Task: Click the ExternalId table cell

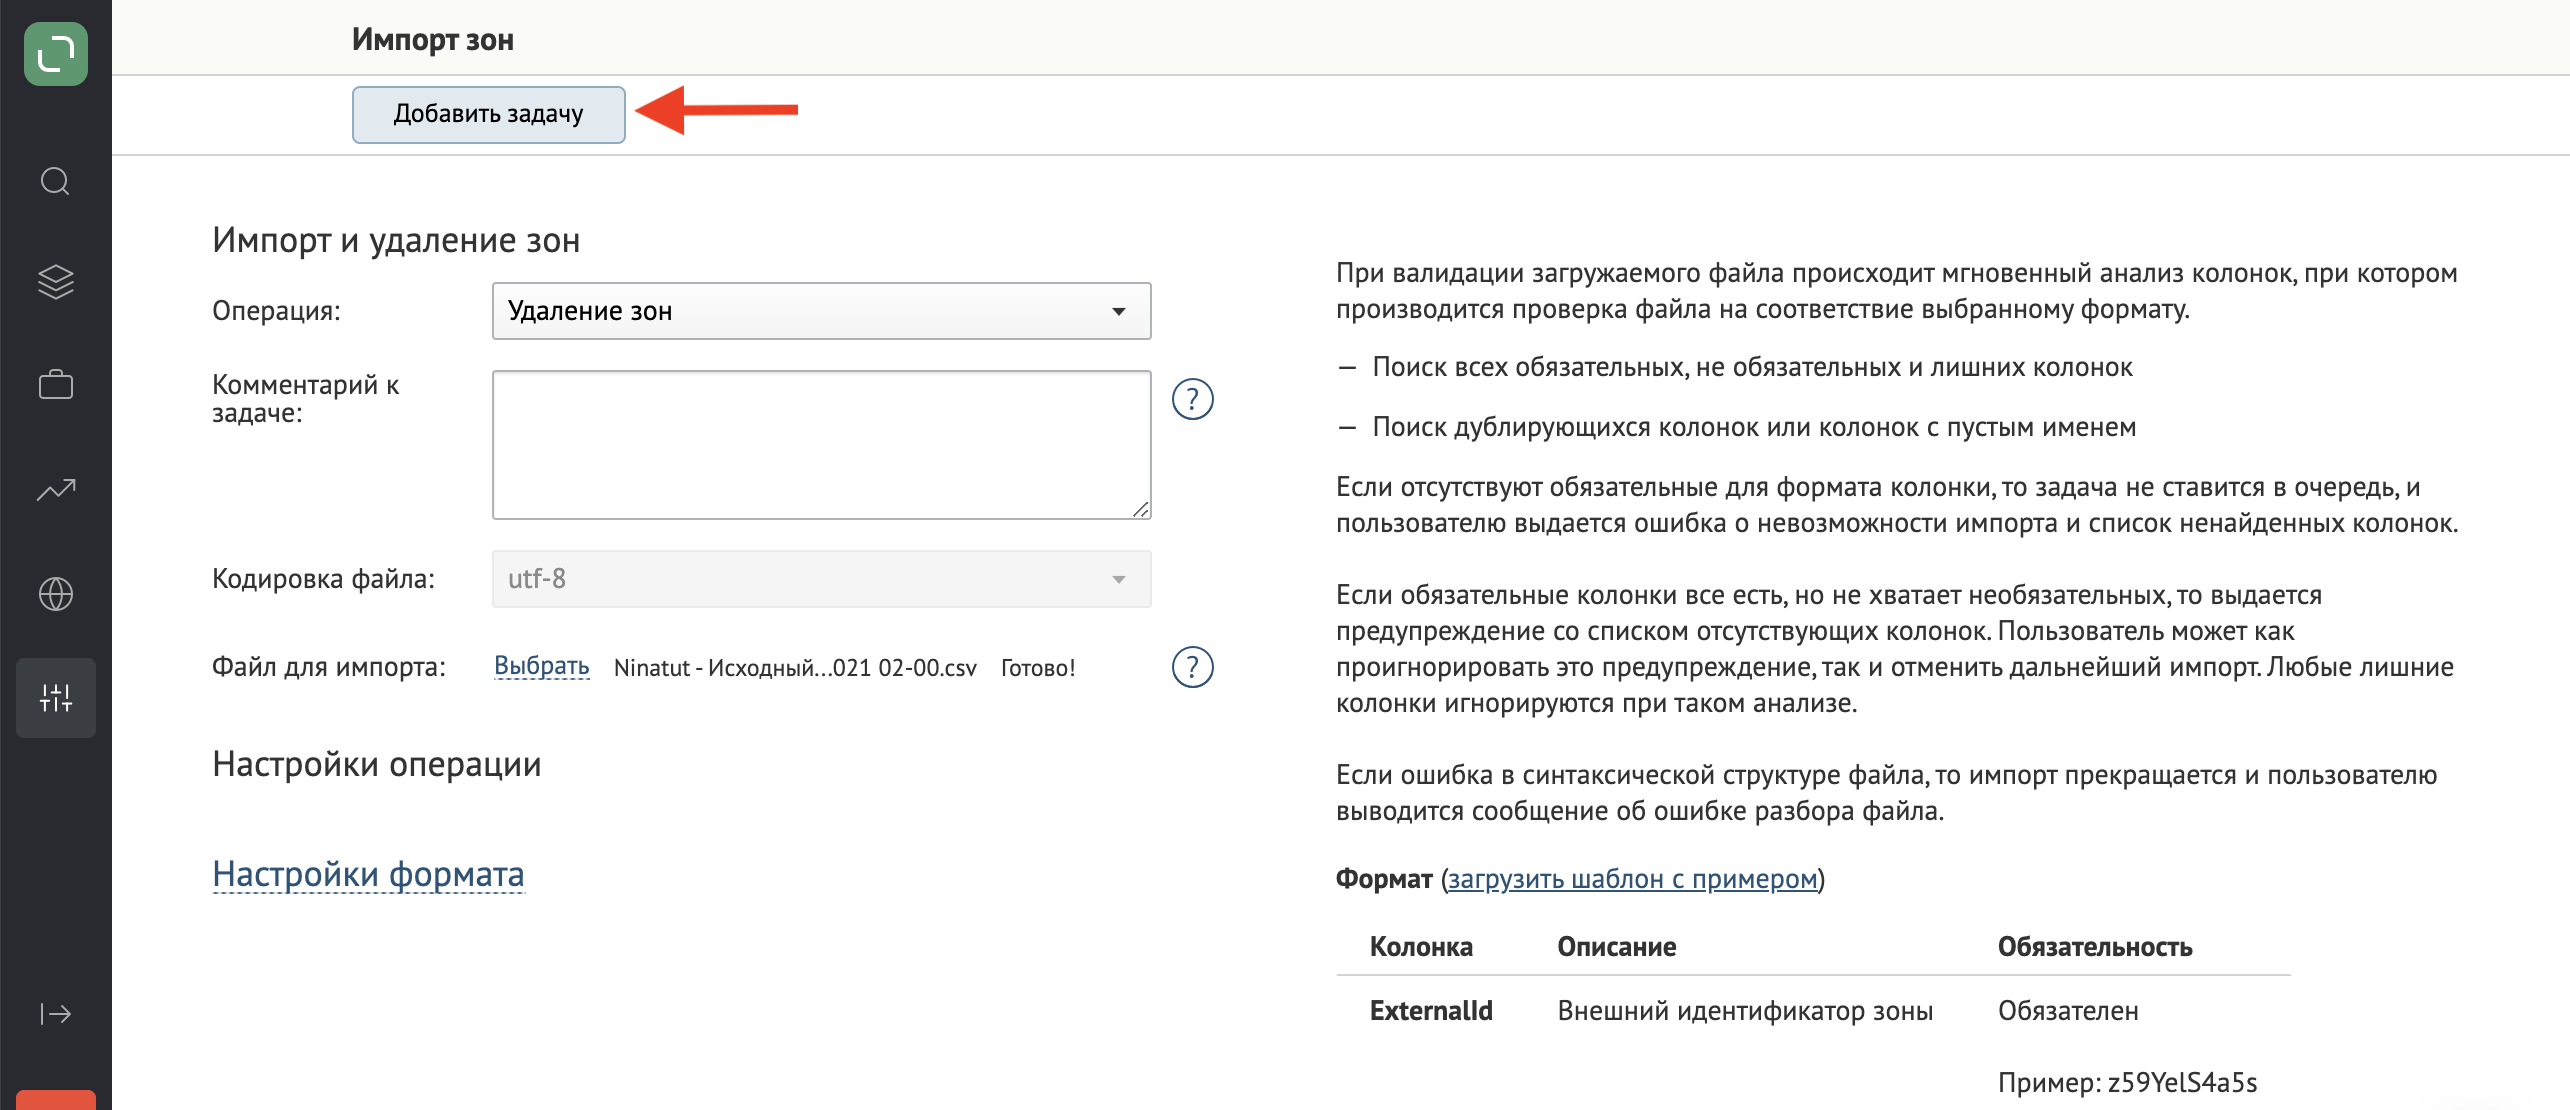Action: [x=1431, y=1011]
